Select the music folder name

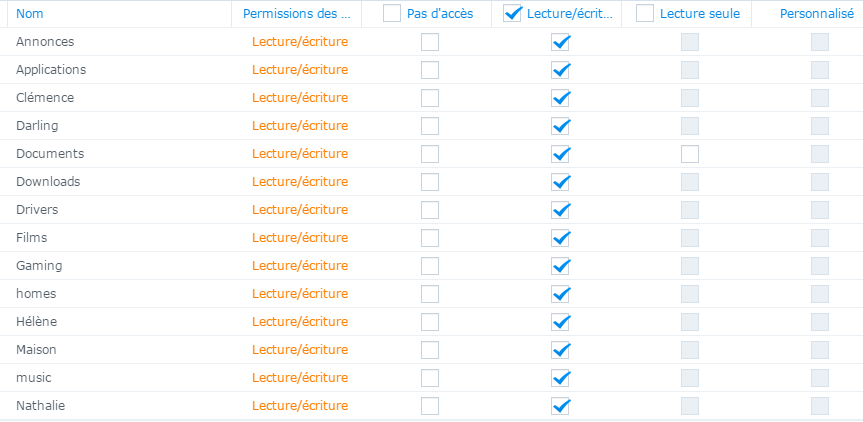tap(33, 378)
